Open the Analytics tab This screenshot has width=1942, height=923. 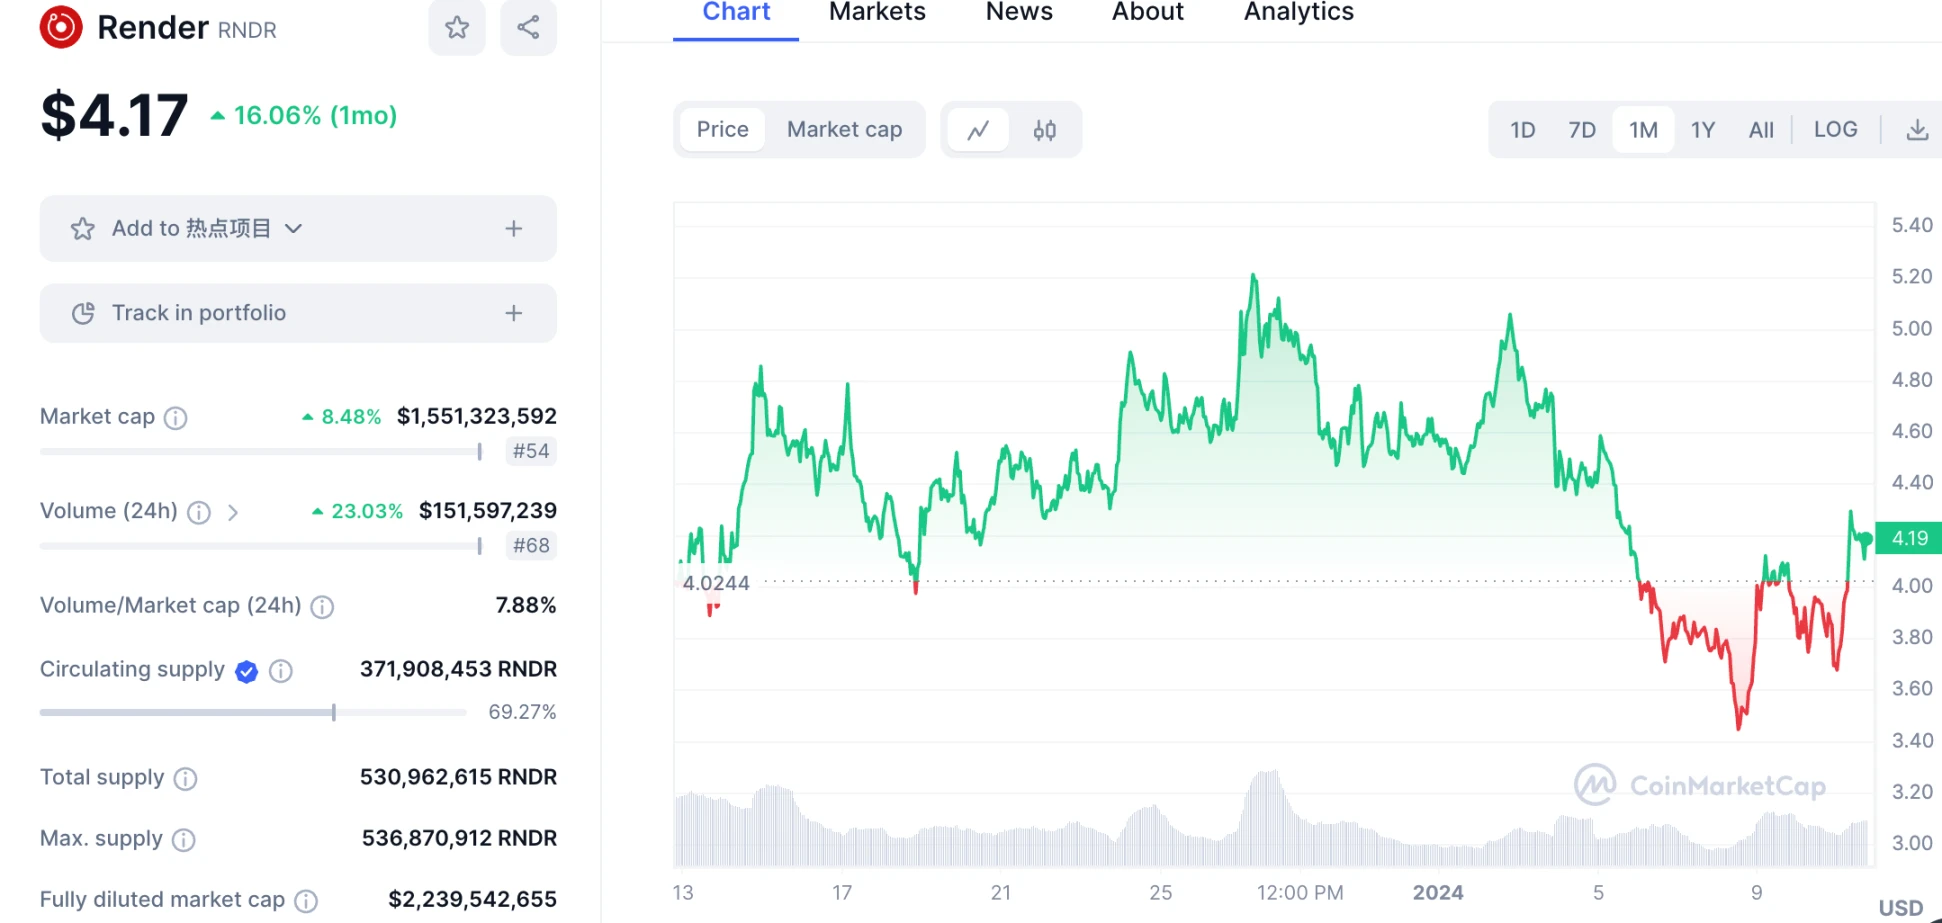pos(1298,12)
